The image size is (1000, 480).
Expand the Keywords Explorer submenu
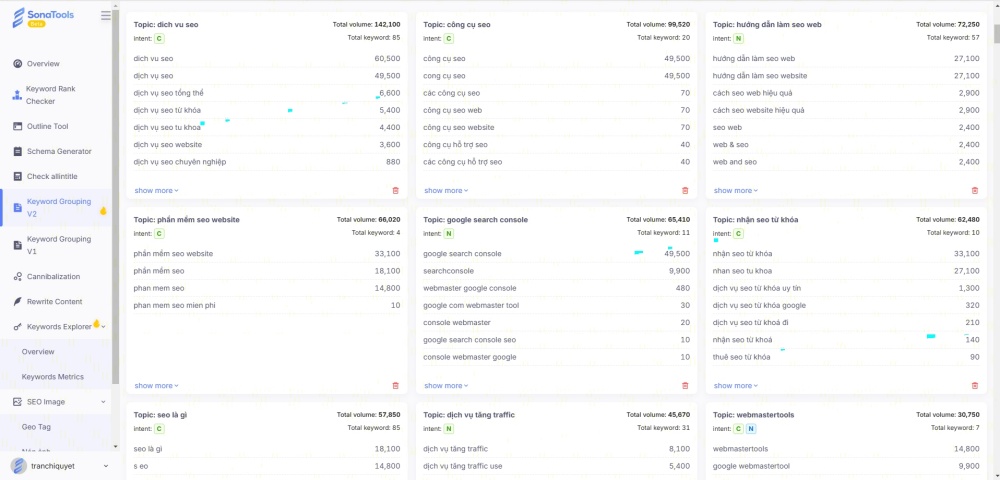[103, 327]
